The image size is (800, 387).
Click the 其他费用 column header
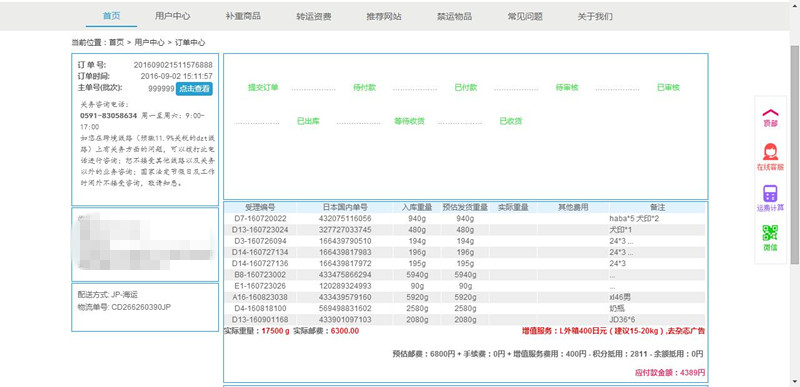[573, 208]
